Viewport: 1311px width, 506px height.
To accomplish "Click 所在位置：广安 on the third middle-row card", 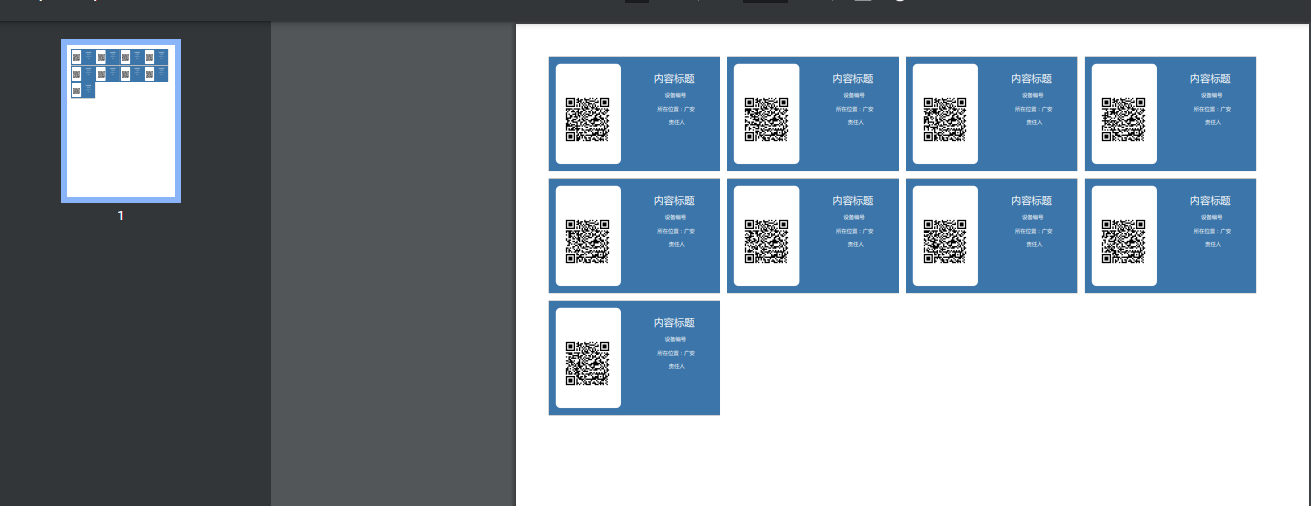I will tap(1033, 231).
